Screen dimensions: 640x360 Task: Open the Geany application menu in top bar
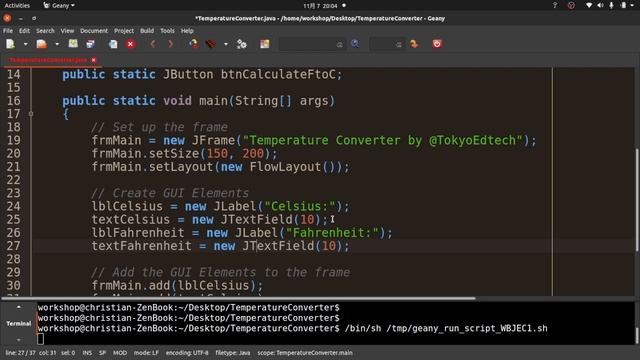click(x=59, y=5)
